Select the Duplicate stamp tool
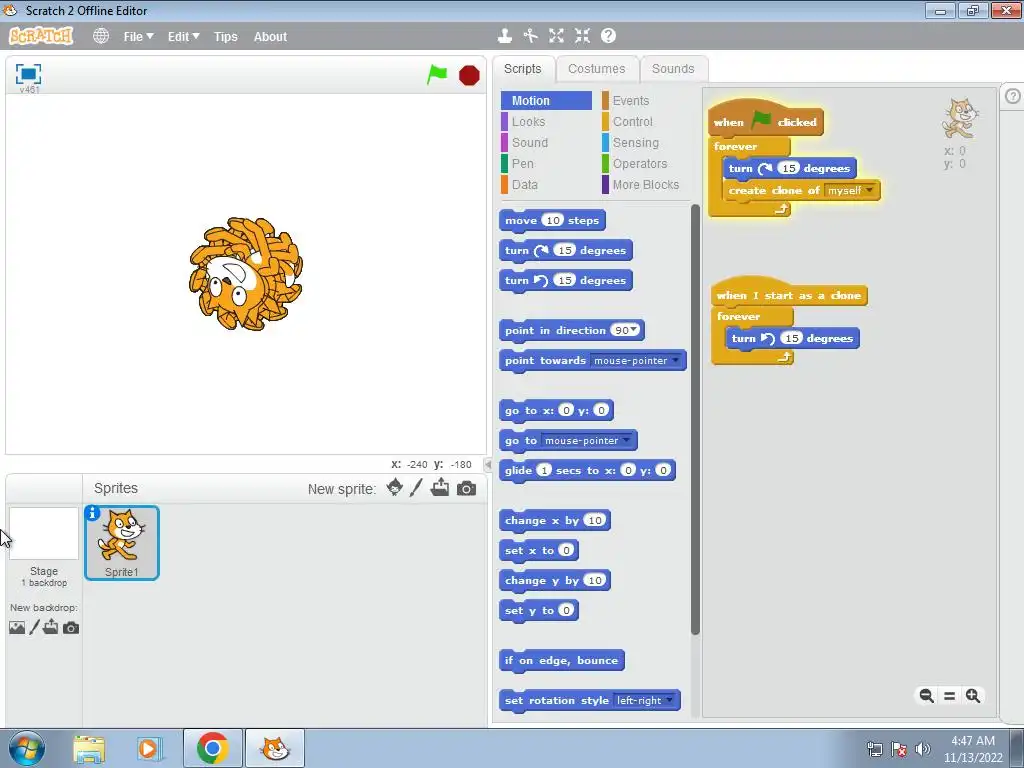1024x768 pixels. [504, 36]
